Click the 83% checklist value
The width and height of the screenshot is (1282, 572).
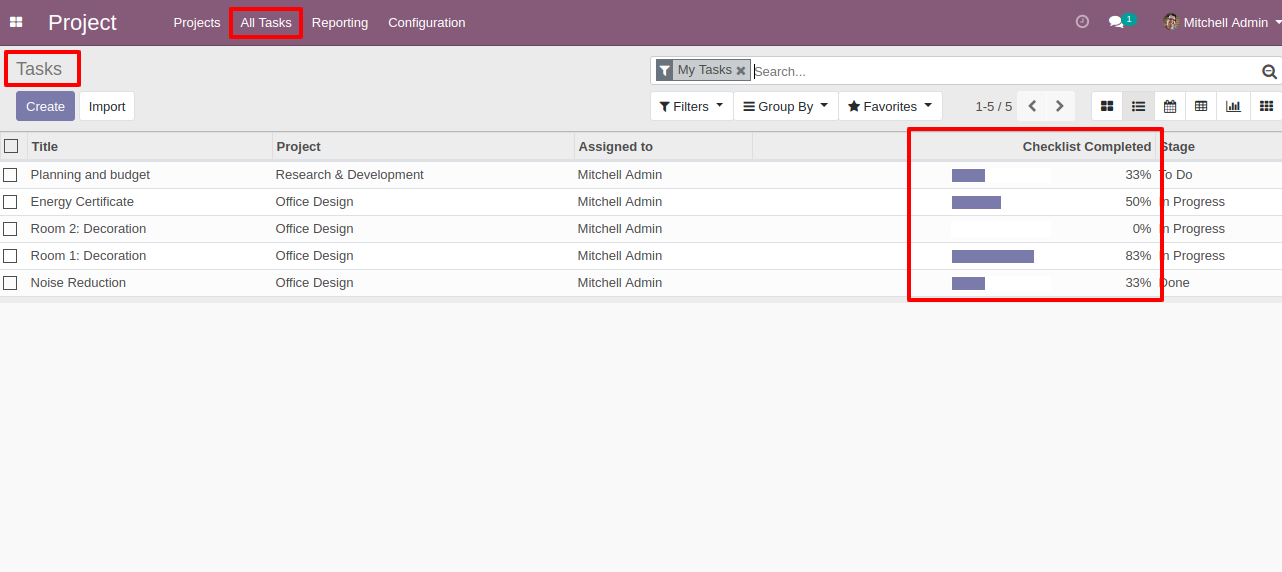point(1138,256)
